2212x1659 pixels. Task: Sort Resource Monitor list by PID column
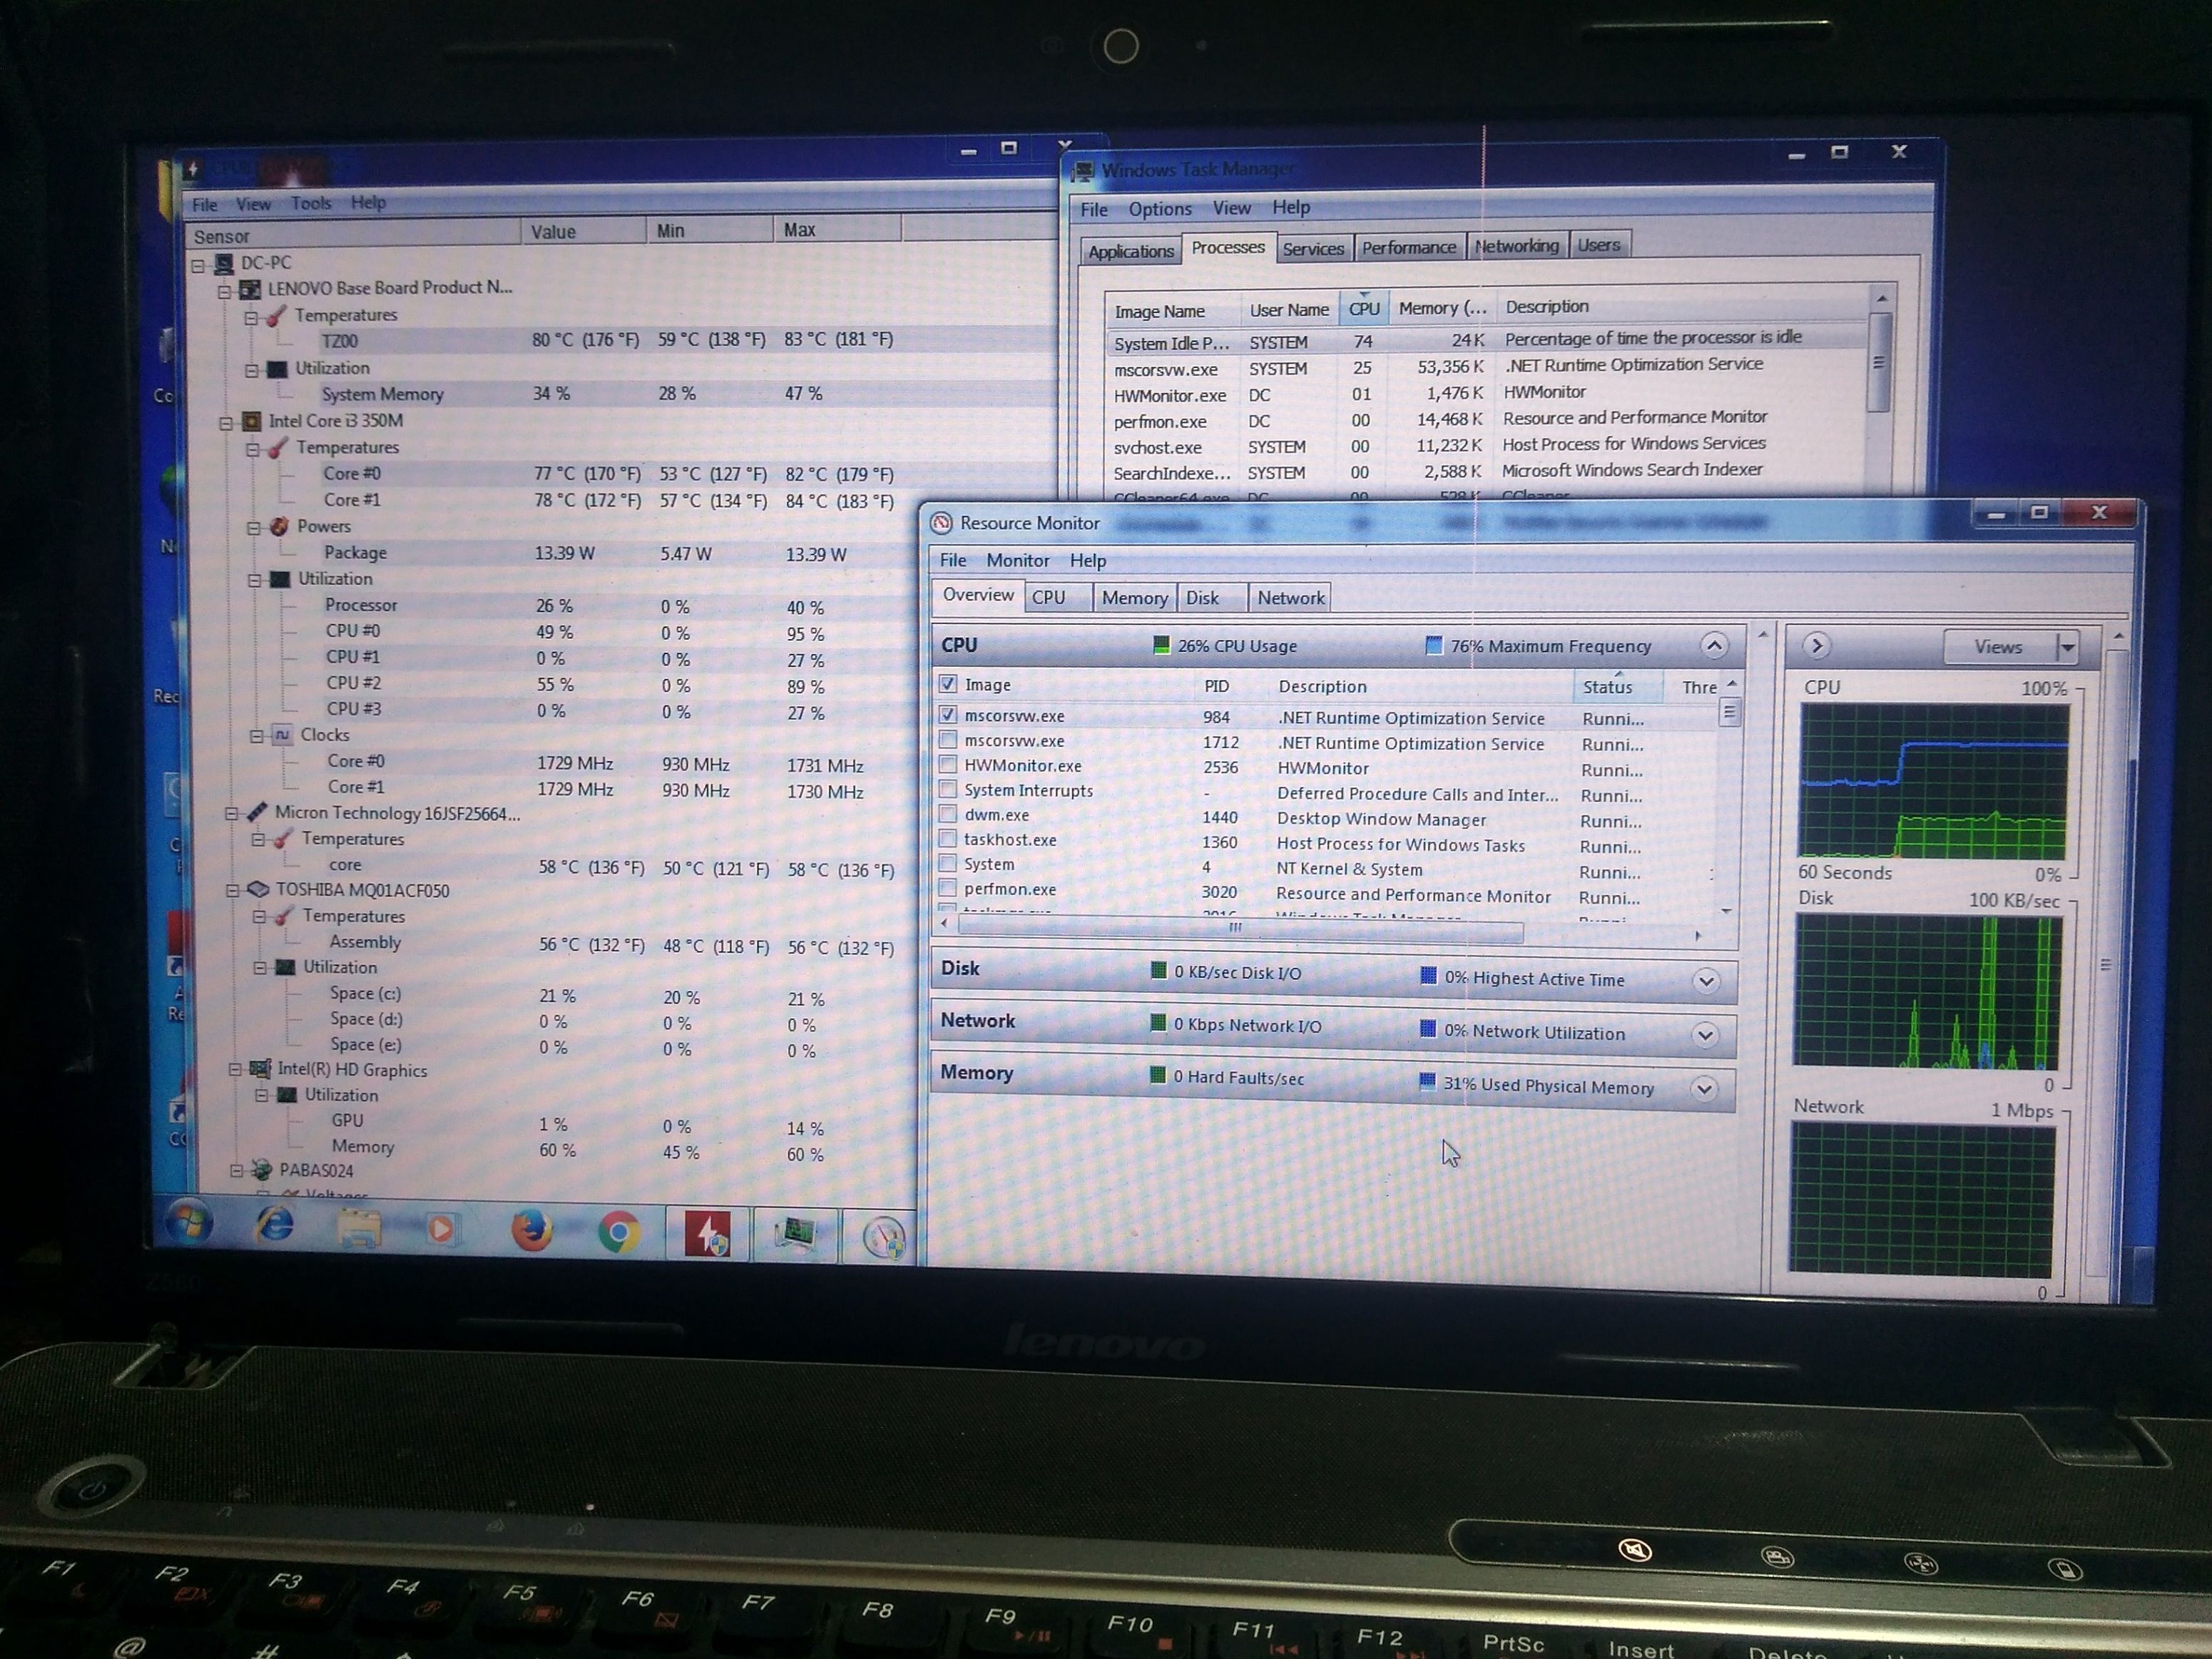pyautogui.click(x=1217, y=686)
